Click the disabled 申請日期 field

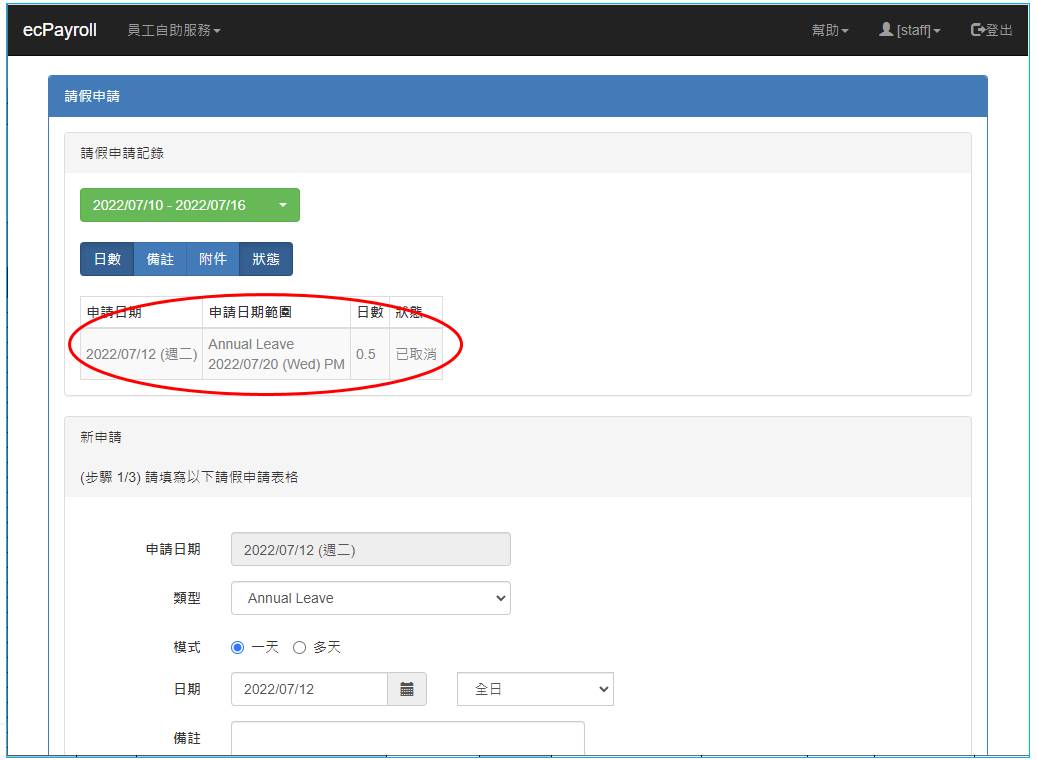[x=370, y=549]
